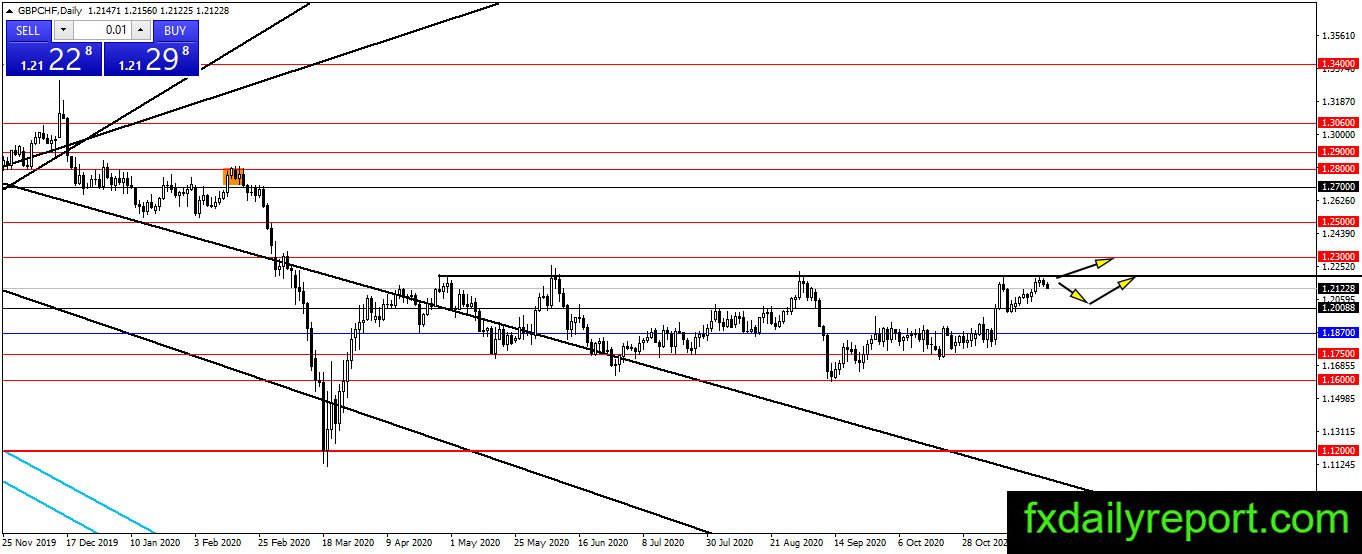Click the BUY button

pyautogui.click(x=176, y=30)
